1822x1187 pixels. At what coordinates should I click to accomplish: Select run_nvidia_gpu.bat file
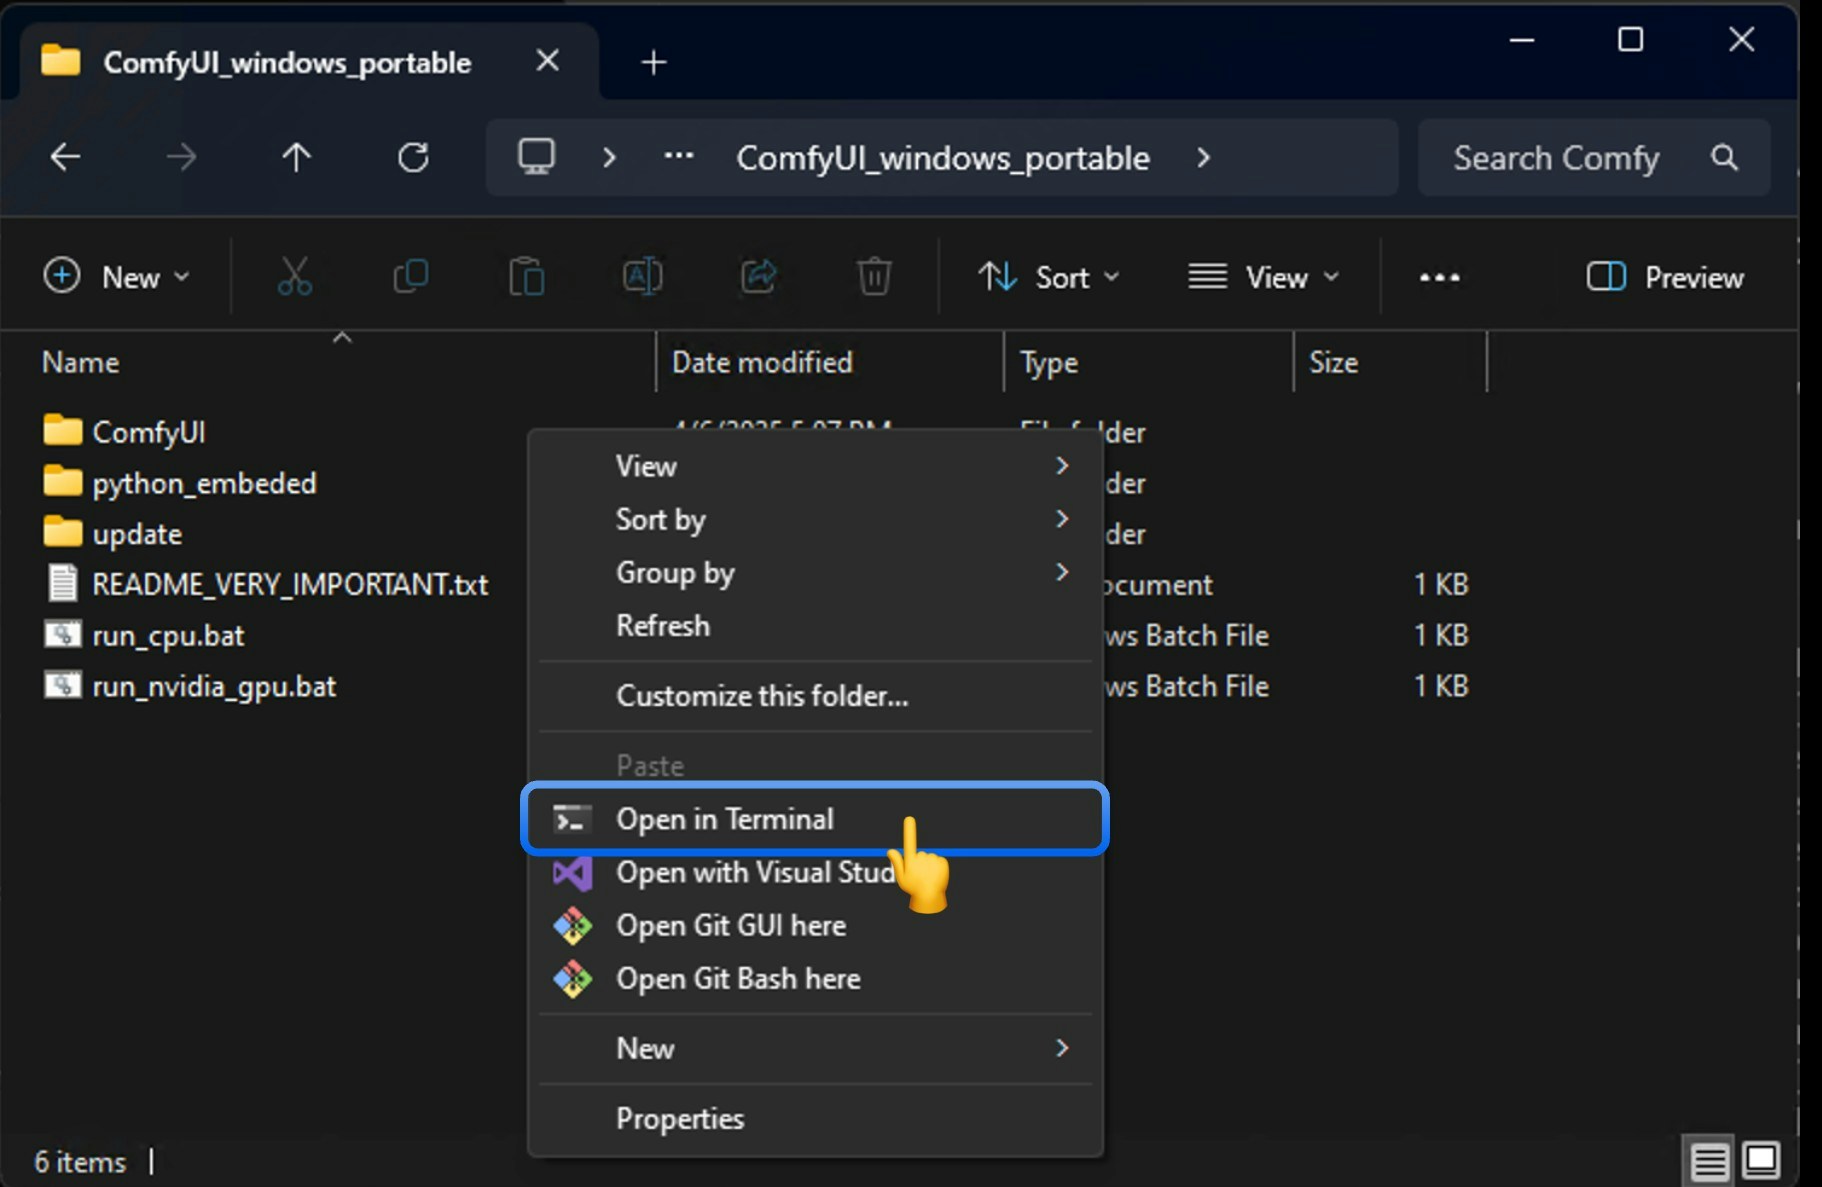click(x=190, y=686)
